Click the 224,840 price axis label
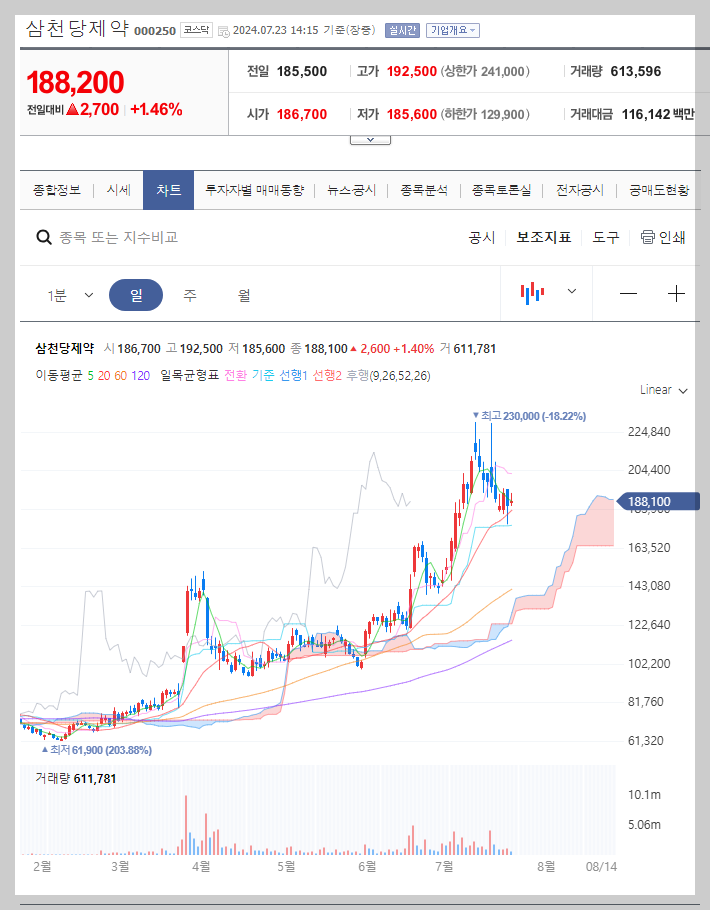 pos(649,431)
